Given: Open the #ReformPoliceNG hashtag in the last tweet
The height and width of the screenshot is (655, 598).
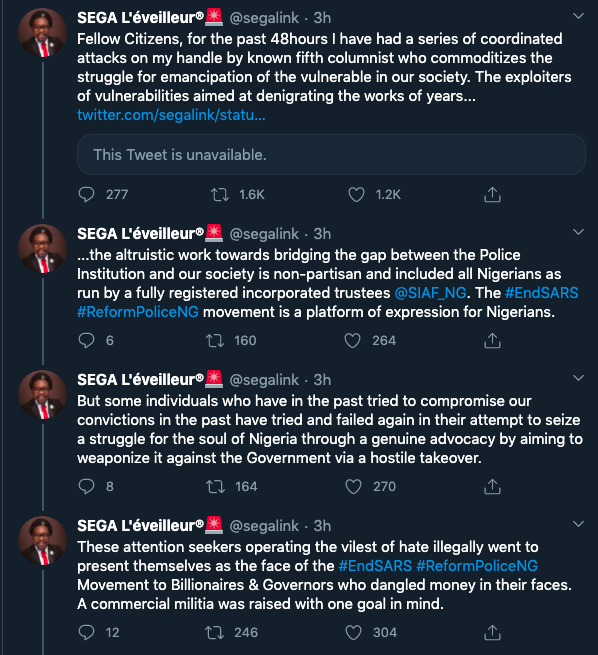Looking at the screenshot, I should click(x=477, y=566).
